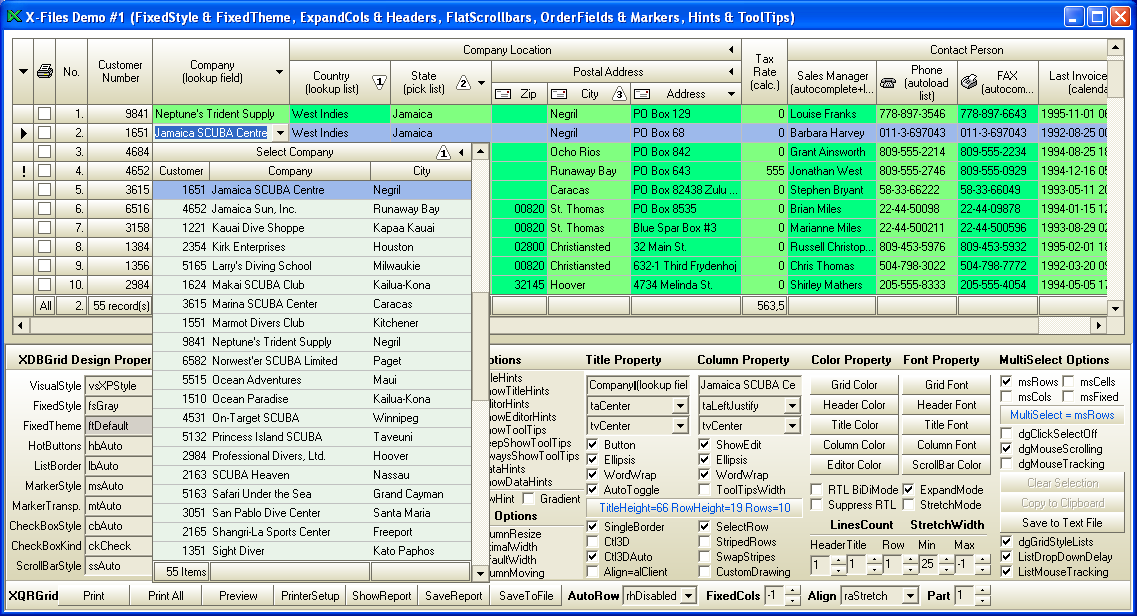
Task: Click the Save to Text File button
Action: point(1062,522)
